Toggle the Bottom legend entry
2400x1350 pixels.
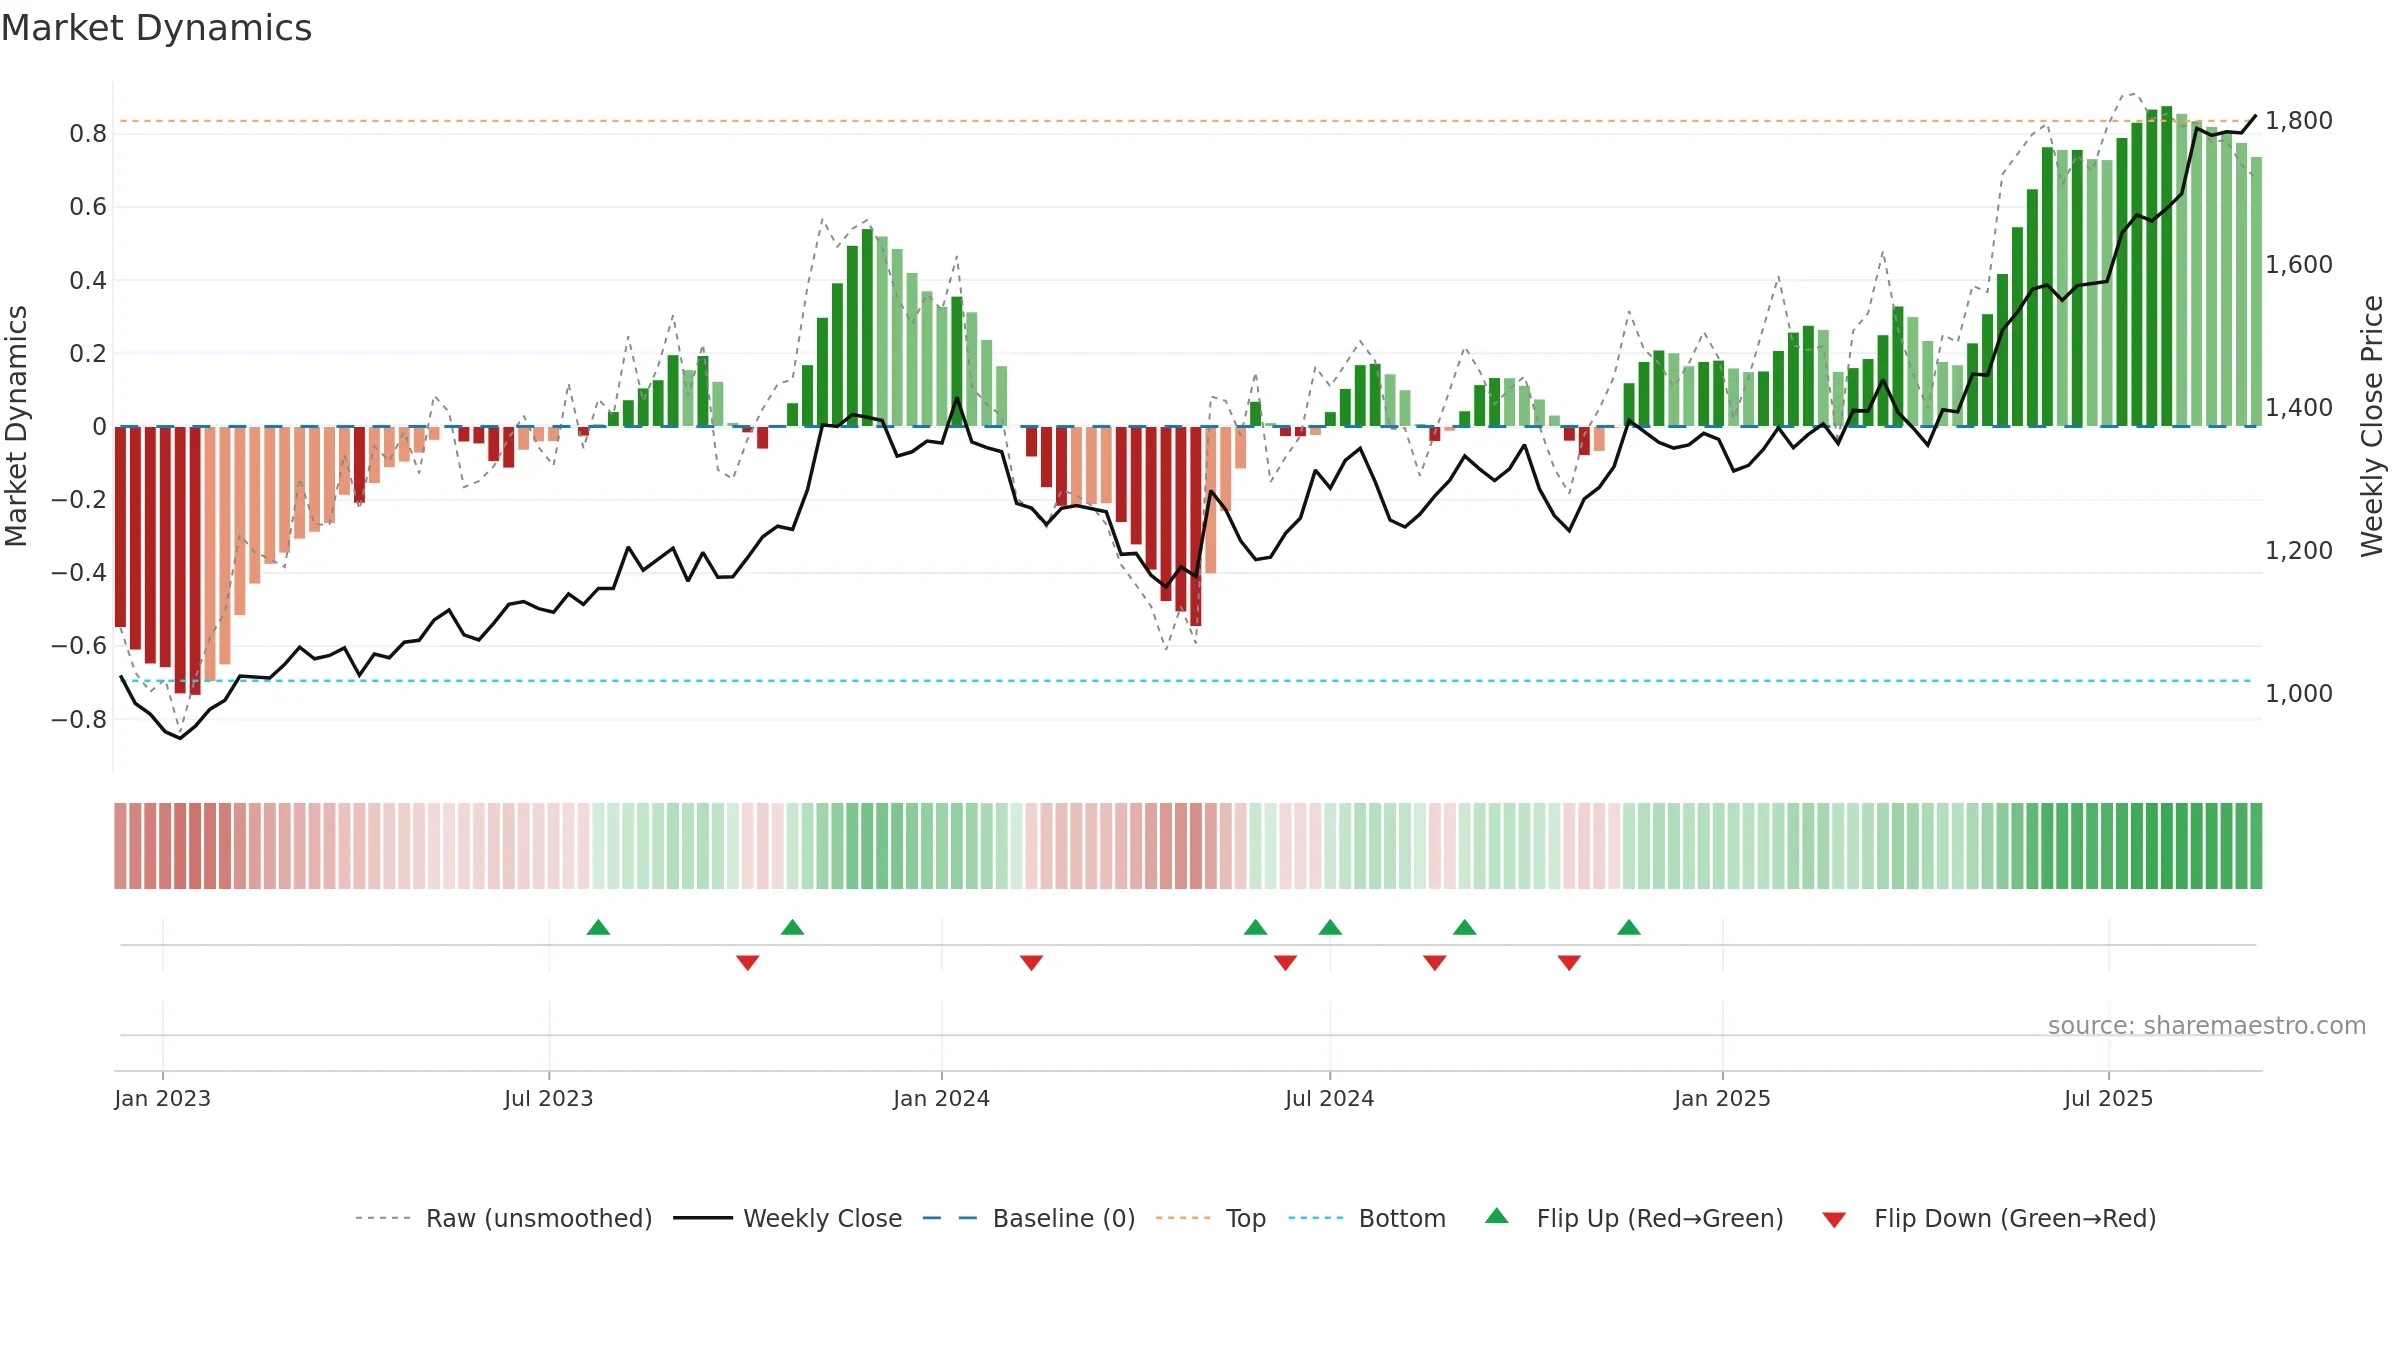click(1366, 1218)
